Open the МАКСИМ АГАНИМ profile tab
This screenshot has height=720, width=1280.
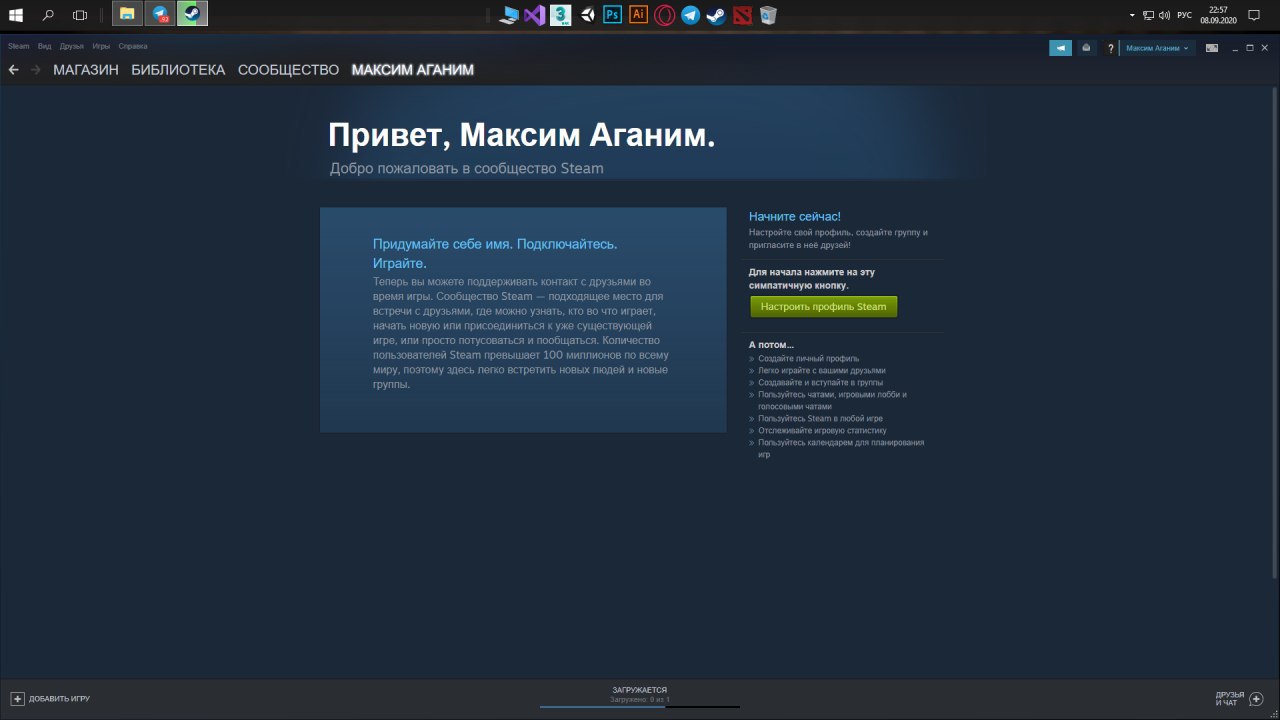click(413, 70)
